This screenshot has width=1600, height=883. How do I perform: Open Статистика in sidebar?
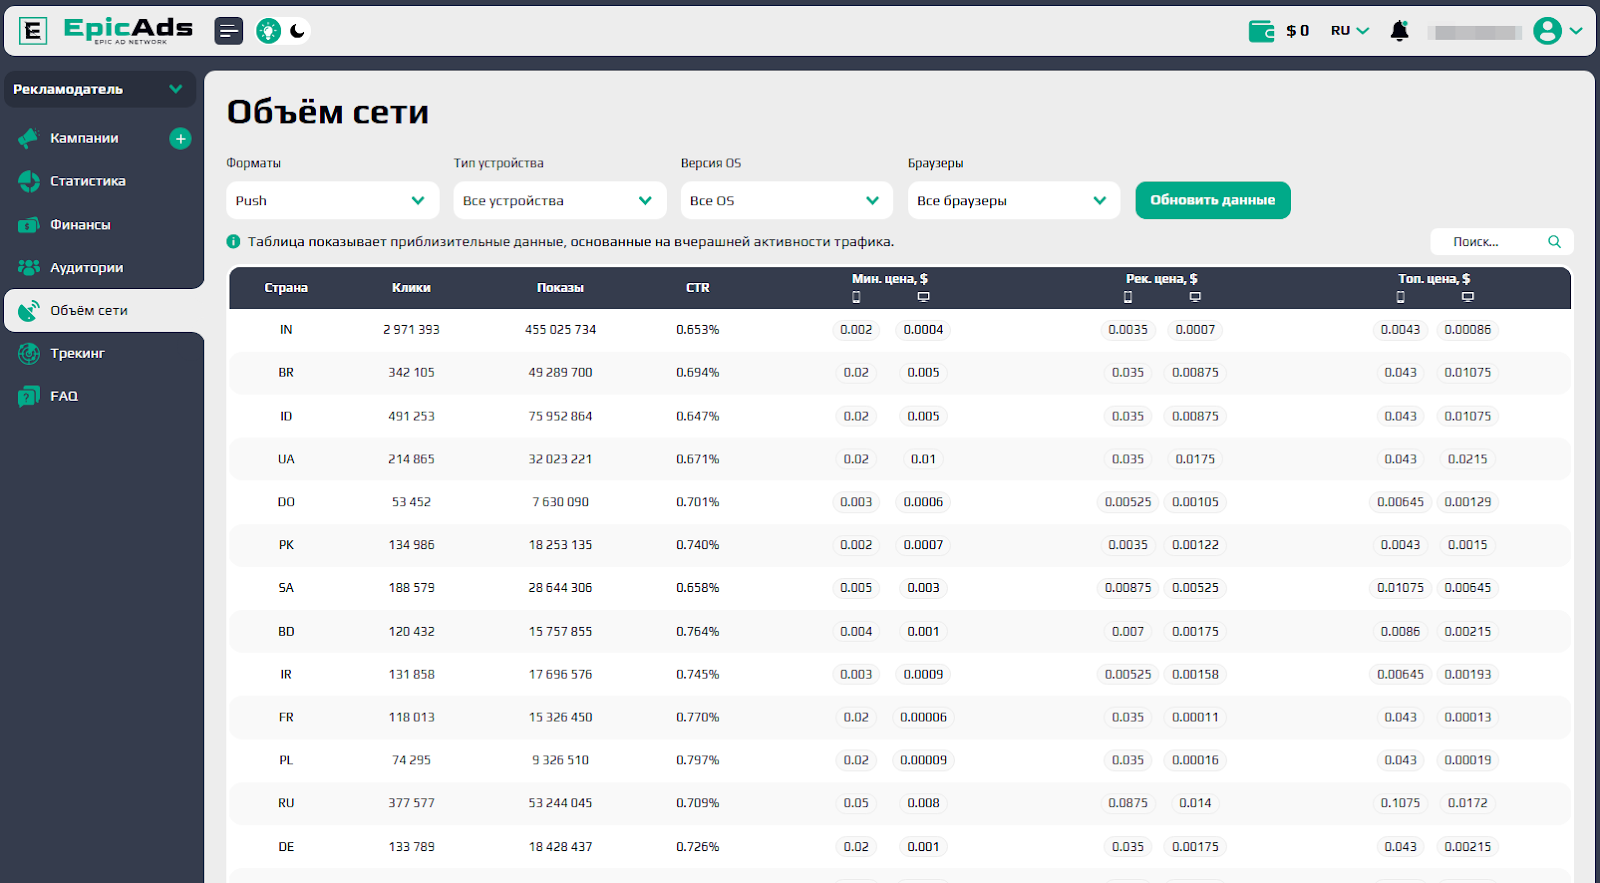point(88,181)
